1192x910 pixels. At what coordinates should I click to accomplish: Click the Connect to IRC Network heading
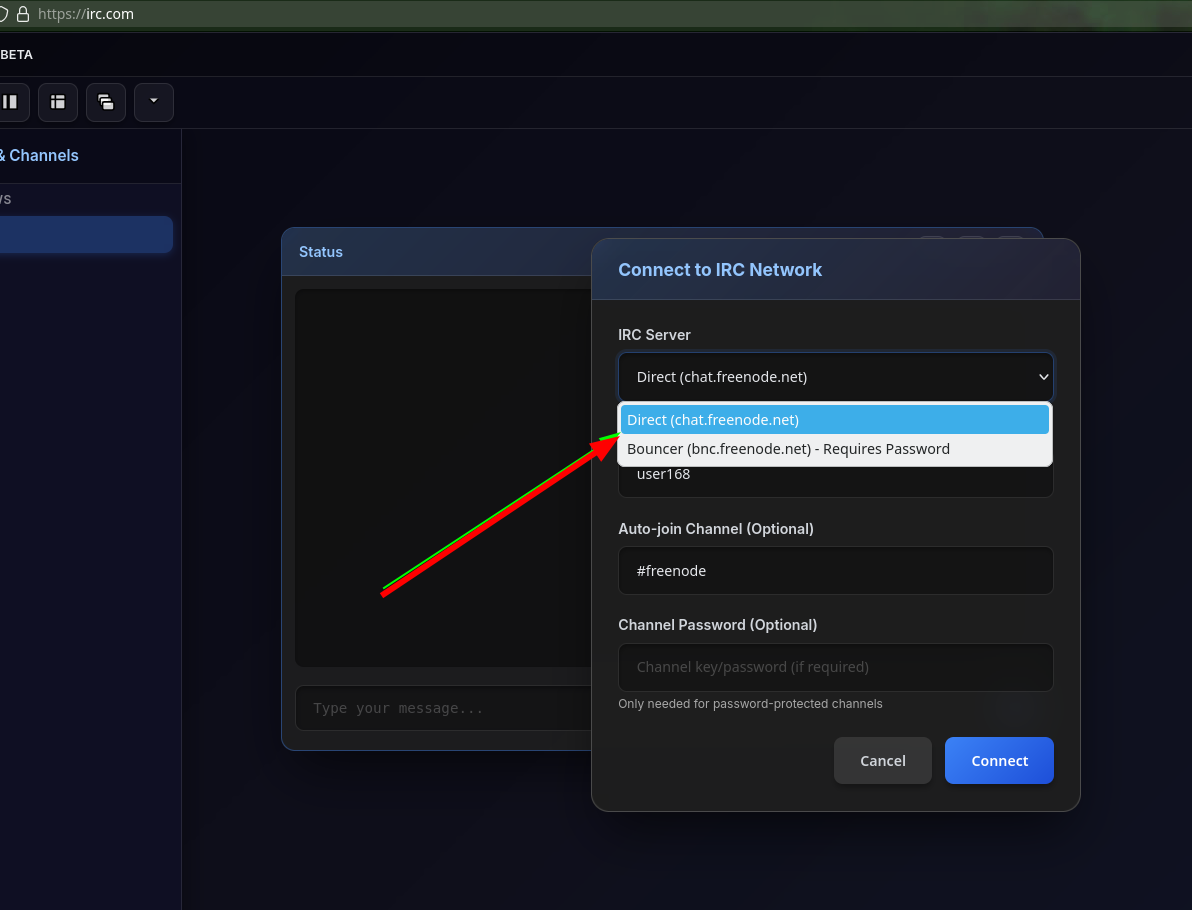coord(720,270)
